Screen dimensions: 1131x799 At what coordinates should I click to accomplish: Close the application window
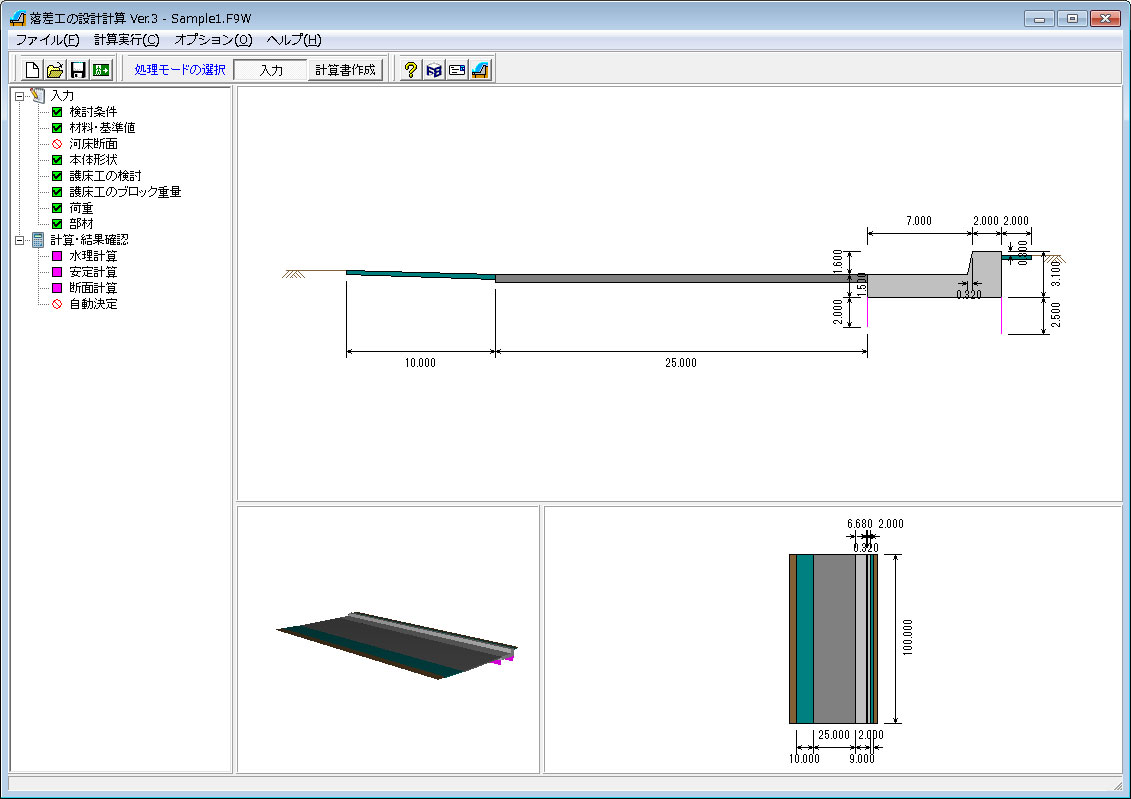[x=1105, y=19]
